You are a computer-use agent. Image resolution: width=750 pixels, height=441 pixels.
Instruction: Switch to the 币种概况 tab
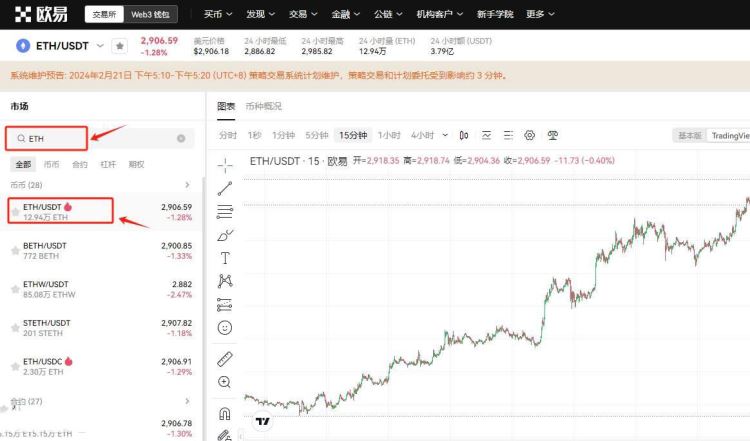[264, 106]
